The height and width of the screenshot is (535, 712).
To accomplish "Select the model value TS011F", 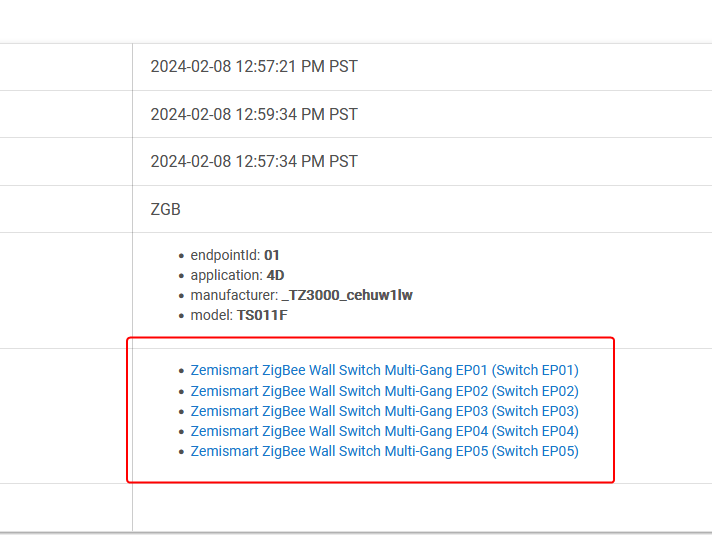I will point(262,315).
